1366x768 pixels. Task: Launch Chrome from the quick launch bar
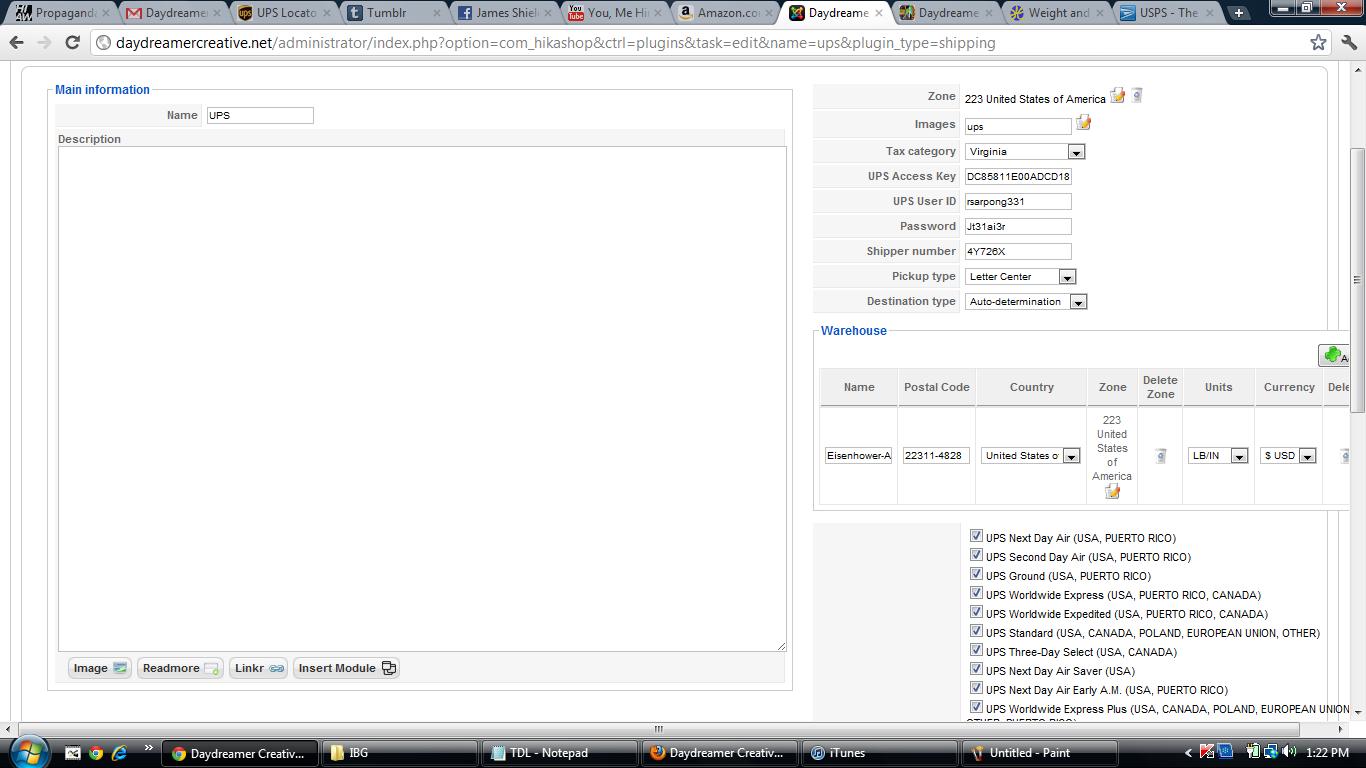[96, 753]
